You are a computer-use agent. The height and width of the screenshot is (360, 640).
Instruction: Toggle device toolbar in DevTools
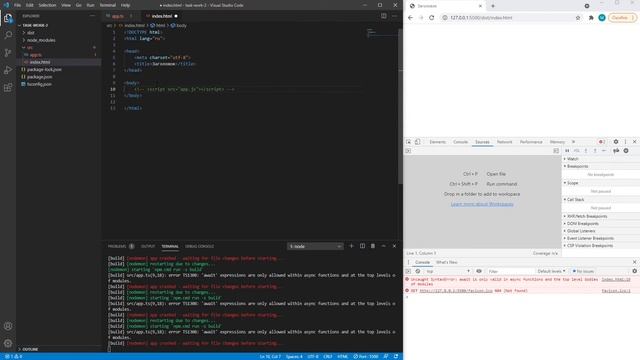click(418, 142)
